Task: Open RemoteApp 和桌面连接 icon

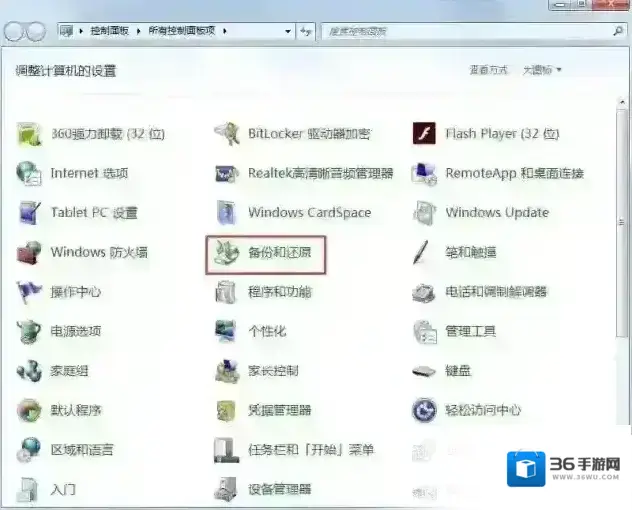Action: click(x=424, y=174)
